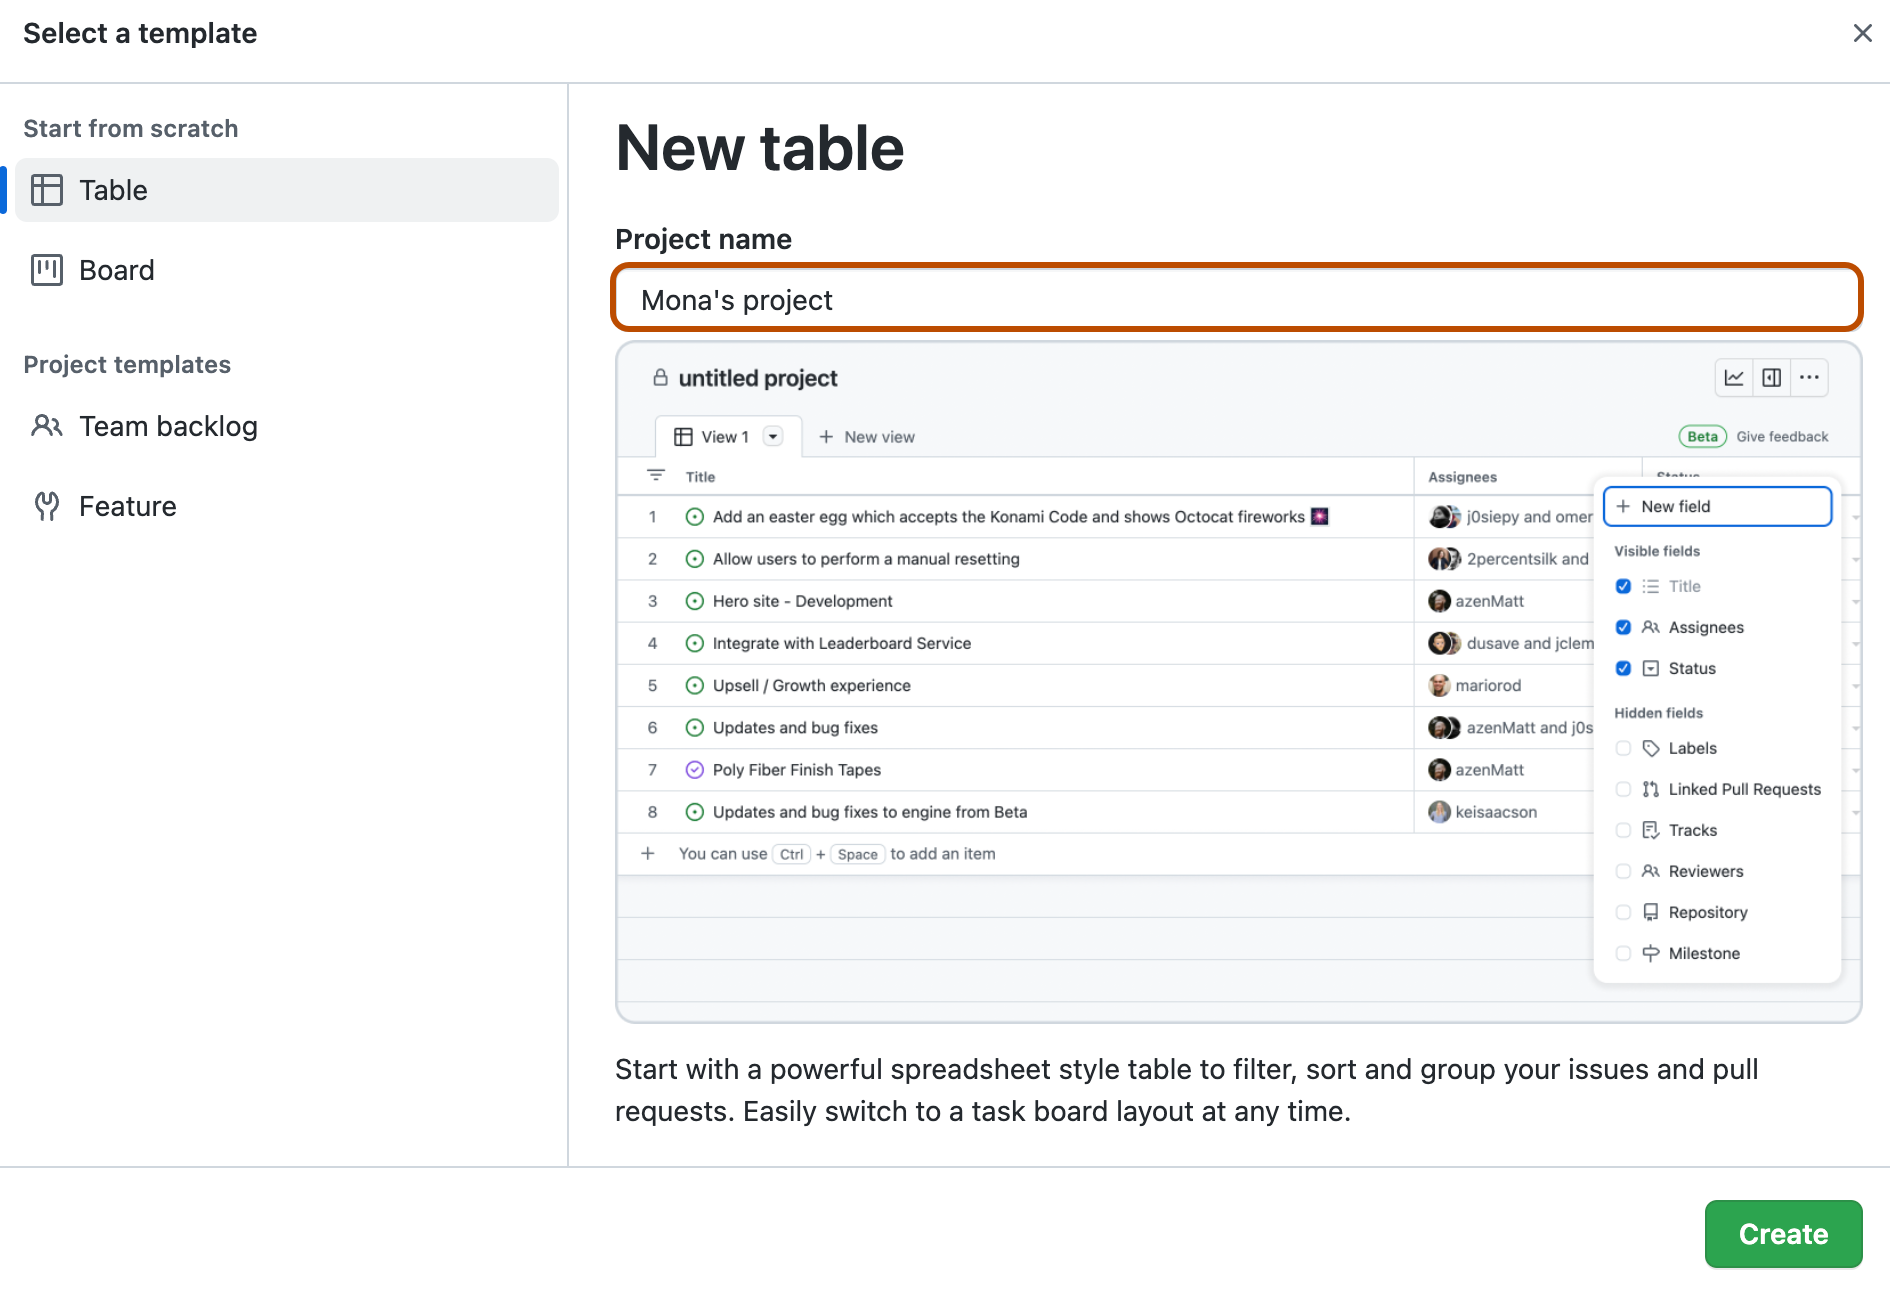Toggle the side panel icon
Viewport: 1890px width, 1292px height.
pos(1771,378)
